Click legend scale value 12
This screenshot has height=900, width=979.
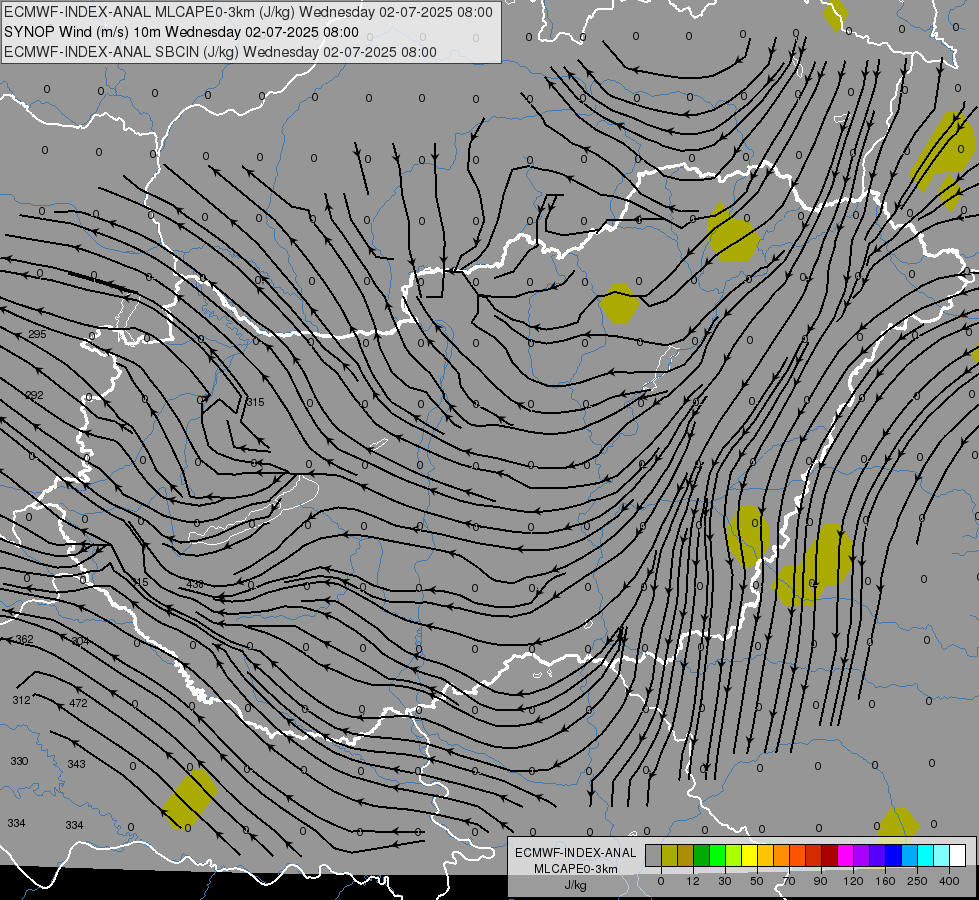(693, 881)
